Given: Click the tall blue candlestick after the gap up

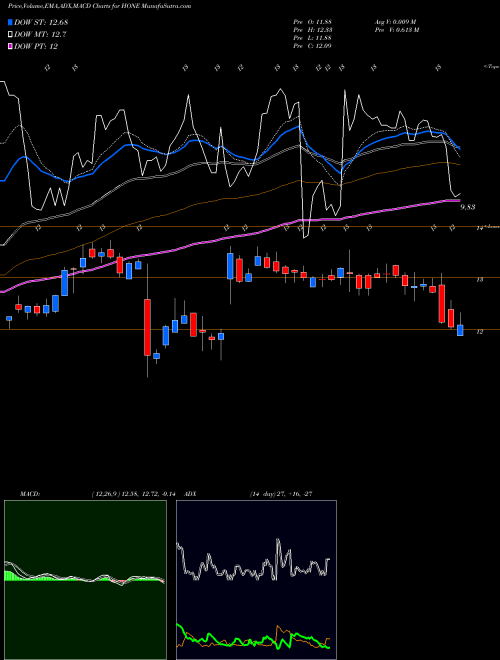Looking at the screenshot, I should [x=230, y=266].
